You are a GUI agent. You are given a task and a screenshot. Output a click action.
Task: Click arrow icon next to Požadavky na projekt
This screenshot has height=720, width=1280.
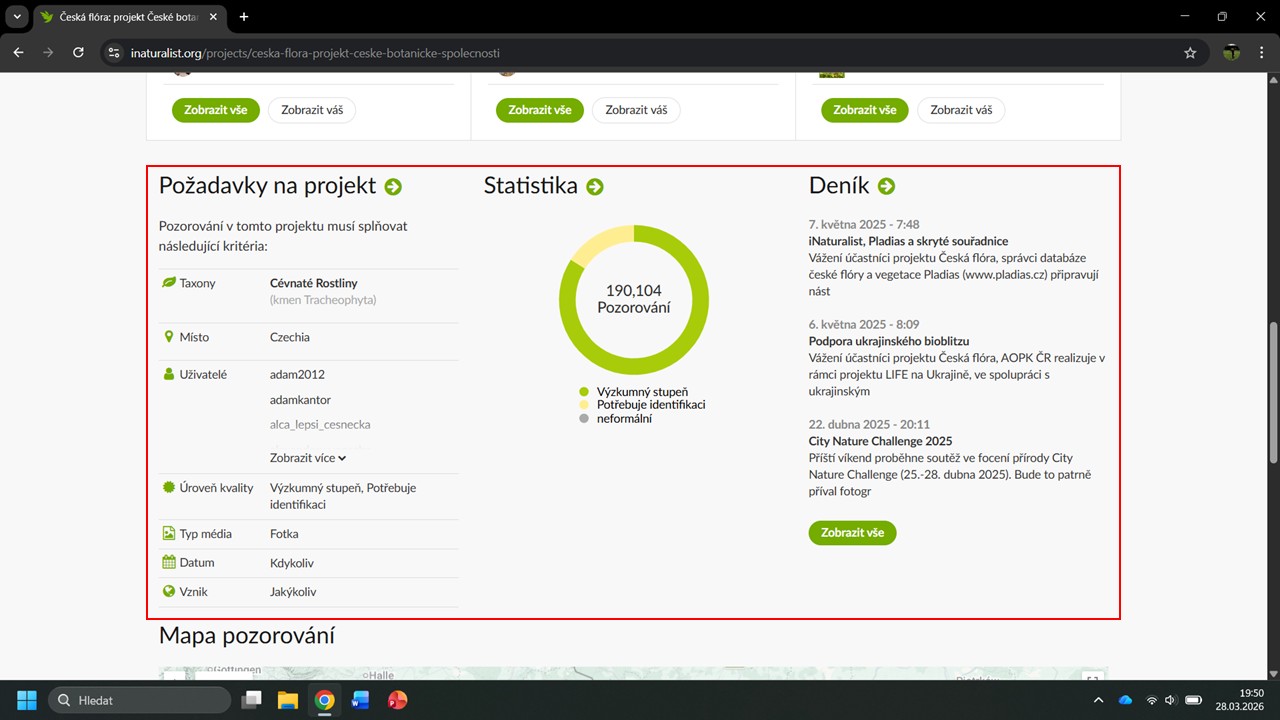(x=393, y=187)
